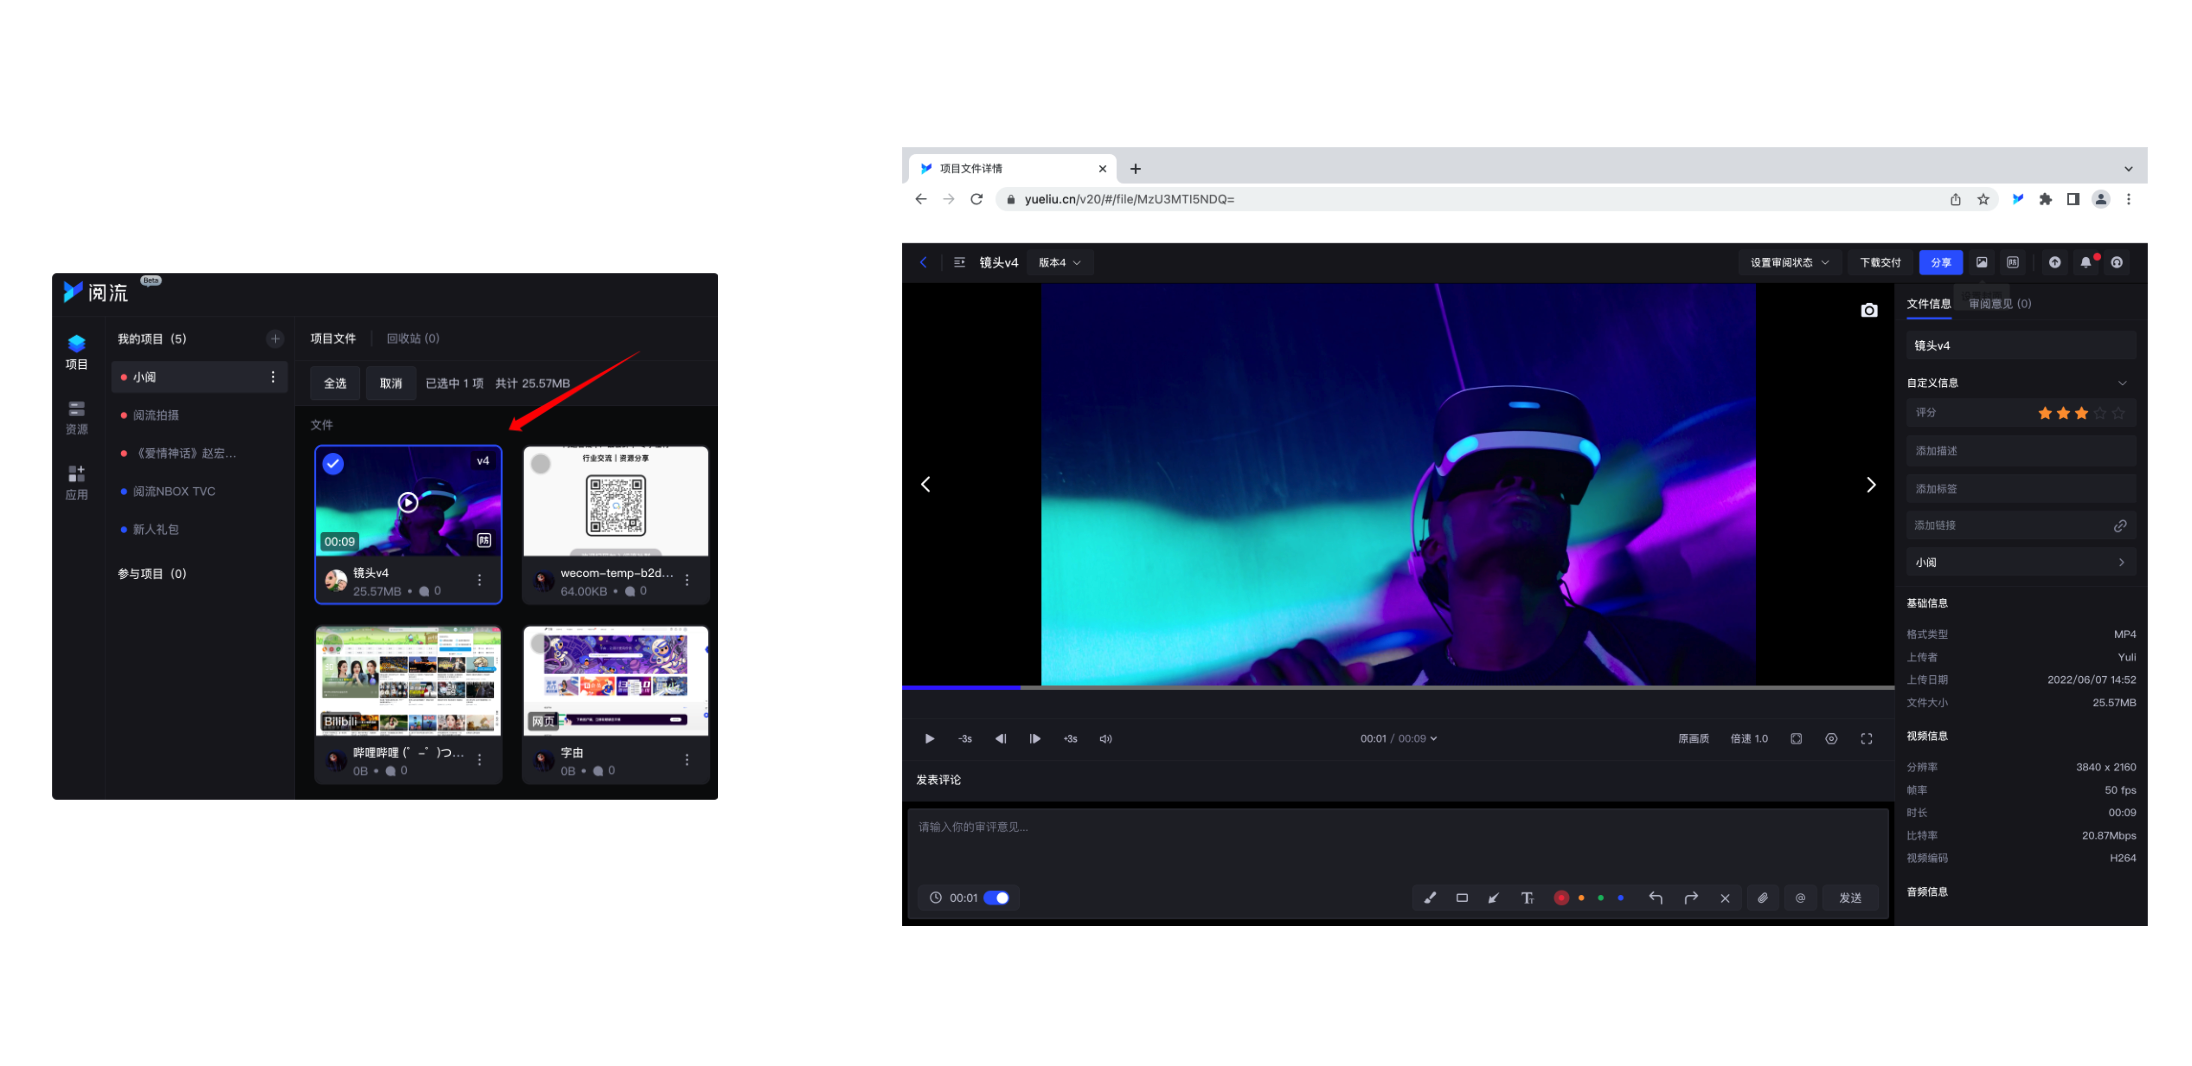Open the 倍速 1.0 speed selector

pyautogui.click(x=1749, y=739)
